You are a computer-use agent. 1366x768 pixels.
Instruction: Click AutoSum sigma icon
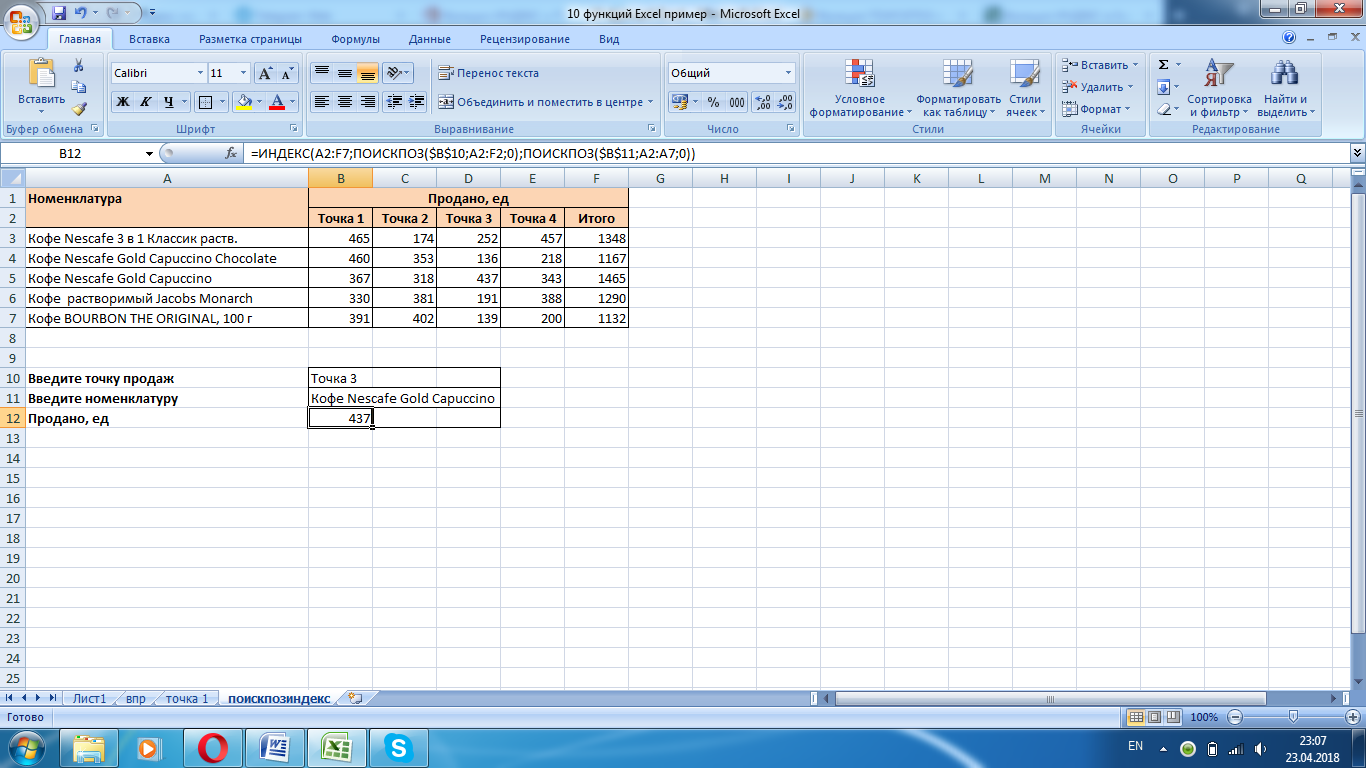(x=1164, y=65)
